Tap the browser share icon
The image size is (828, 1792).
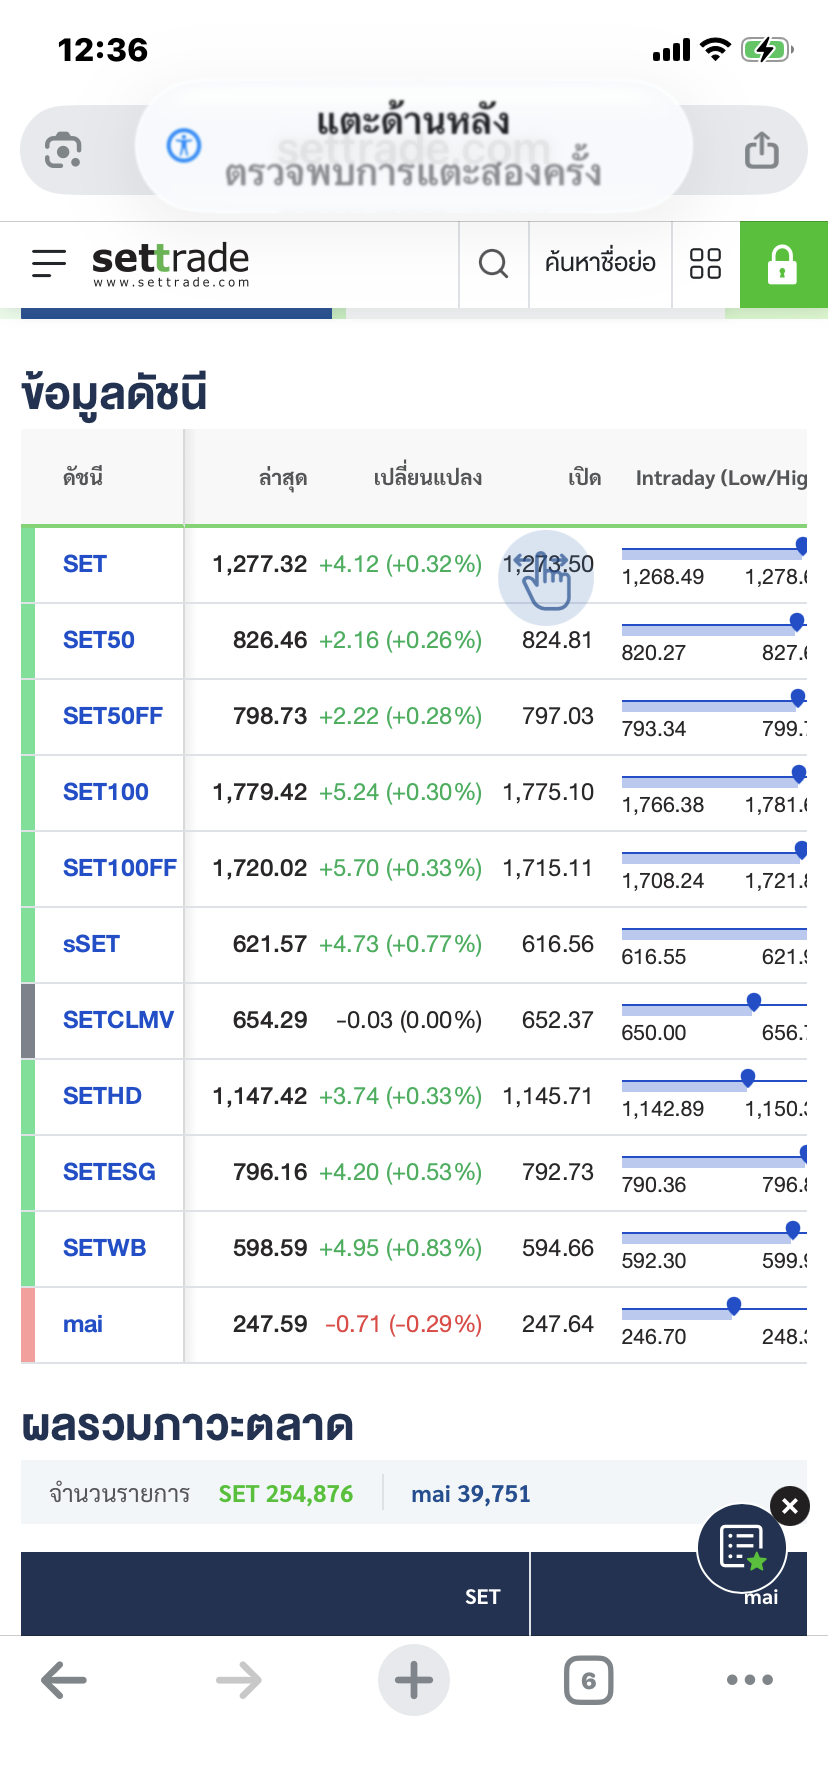[761, 151]
